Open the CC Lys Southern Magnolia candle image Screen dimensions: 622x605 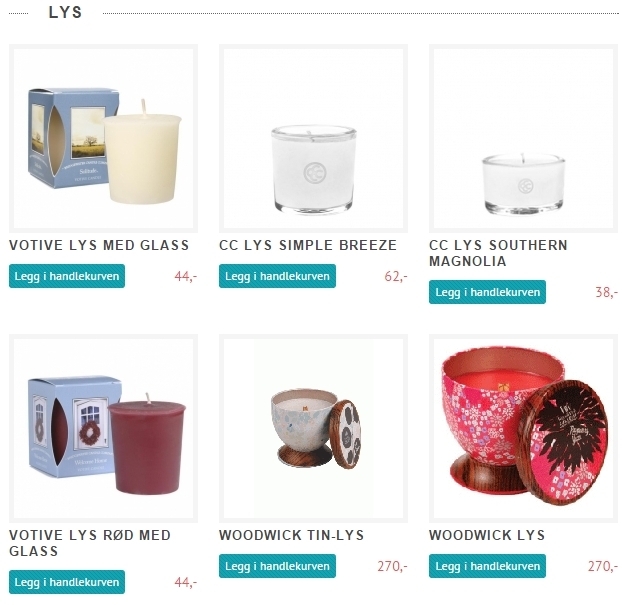[523, 138]
